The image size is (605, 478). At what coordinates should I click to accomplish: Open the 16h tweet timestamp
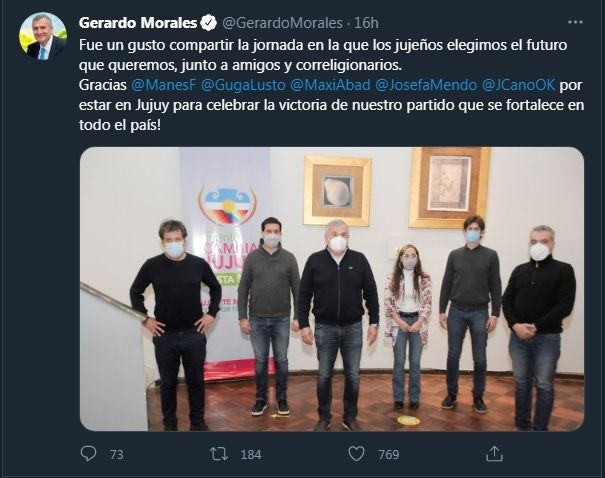tap(366, 23)
